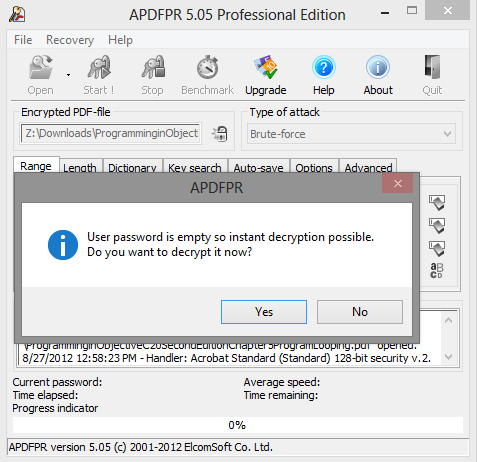
Task: Click the 'Average speed:' label
Action: (x=282, y=382)
